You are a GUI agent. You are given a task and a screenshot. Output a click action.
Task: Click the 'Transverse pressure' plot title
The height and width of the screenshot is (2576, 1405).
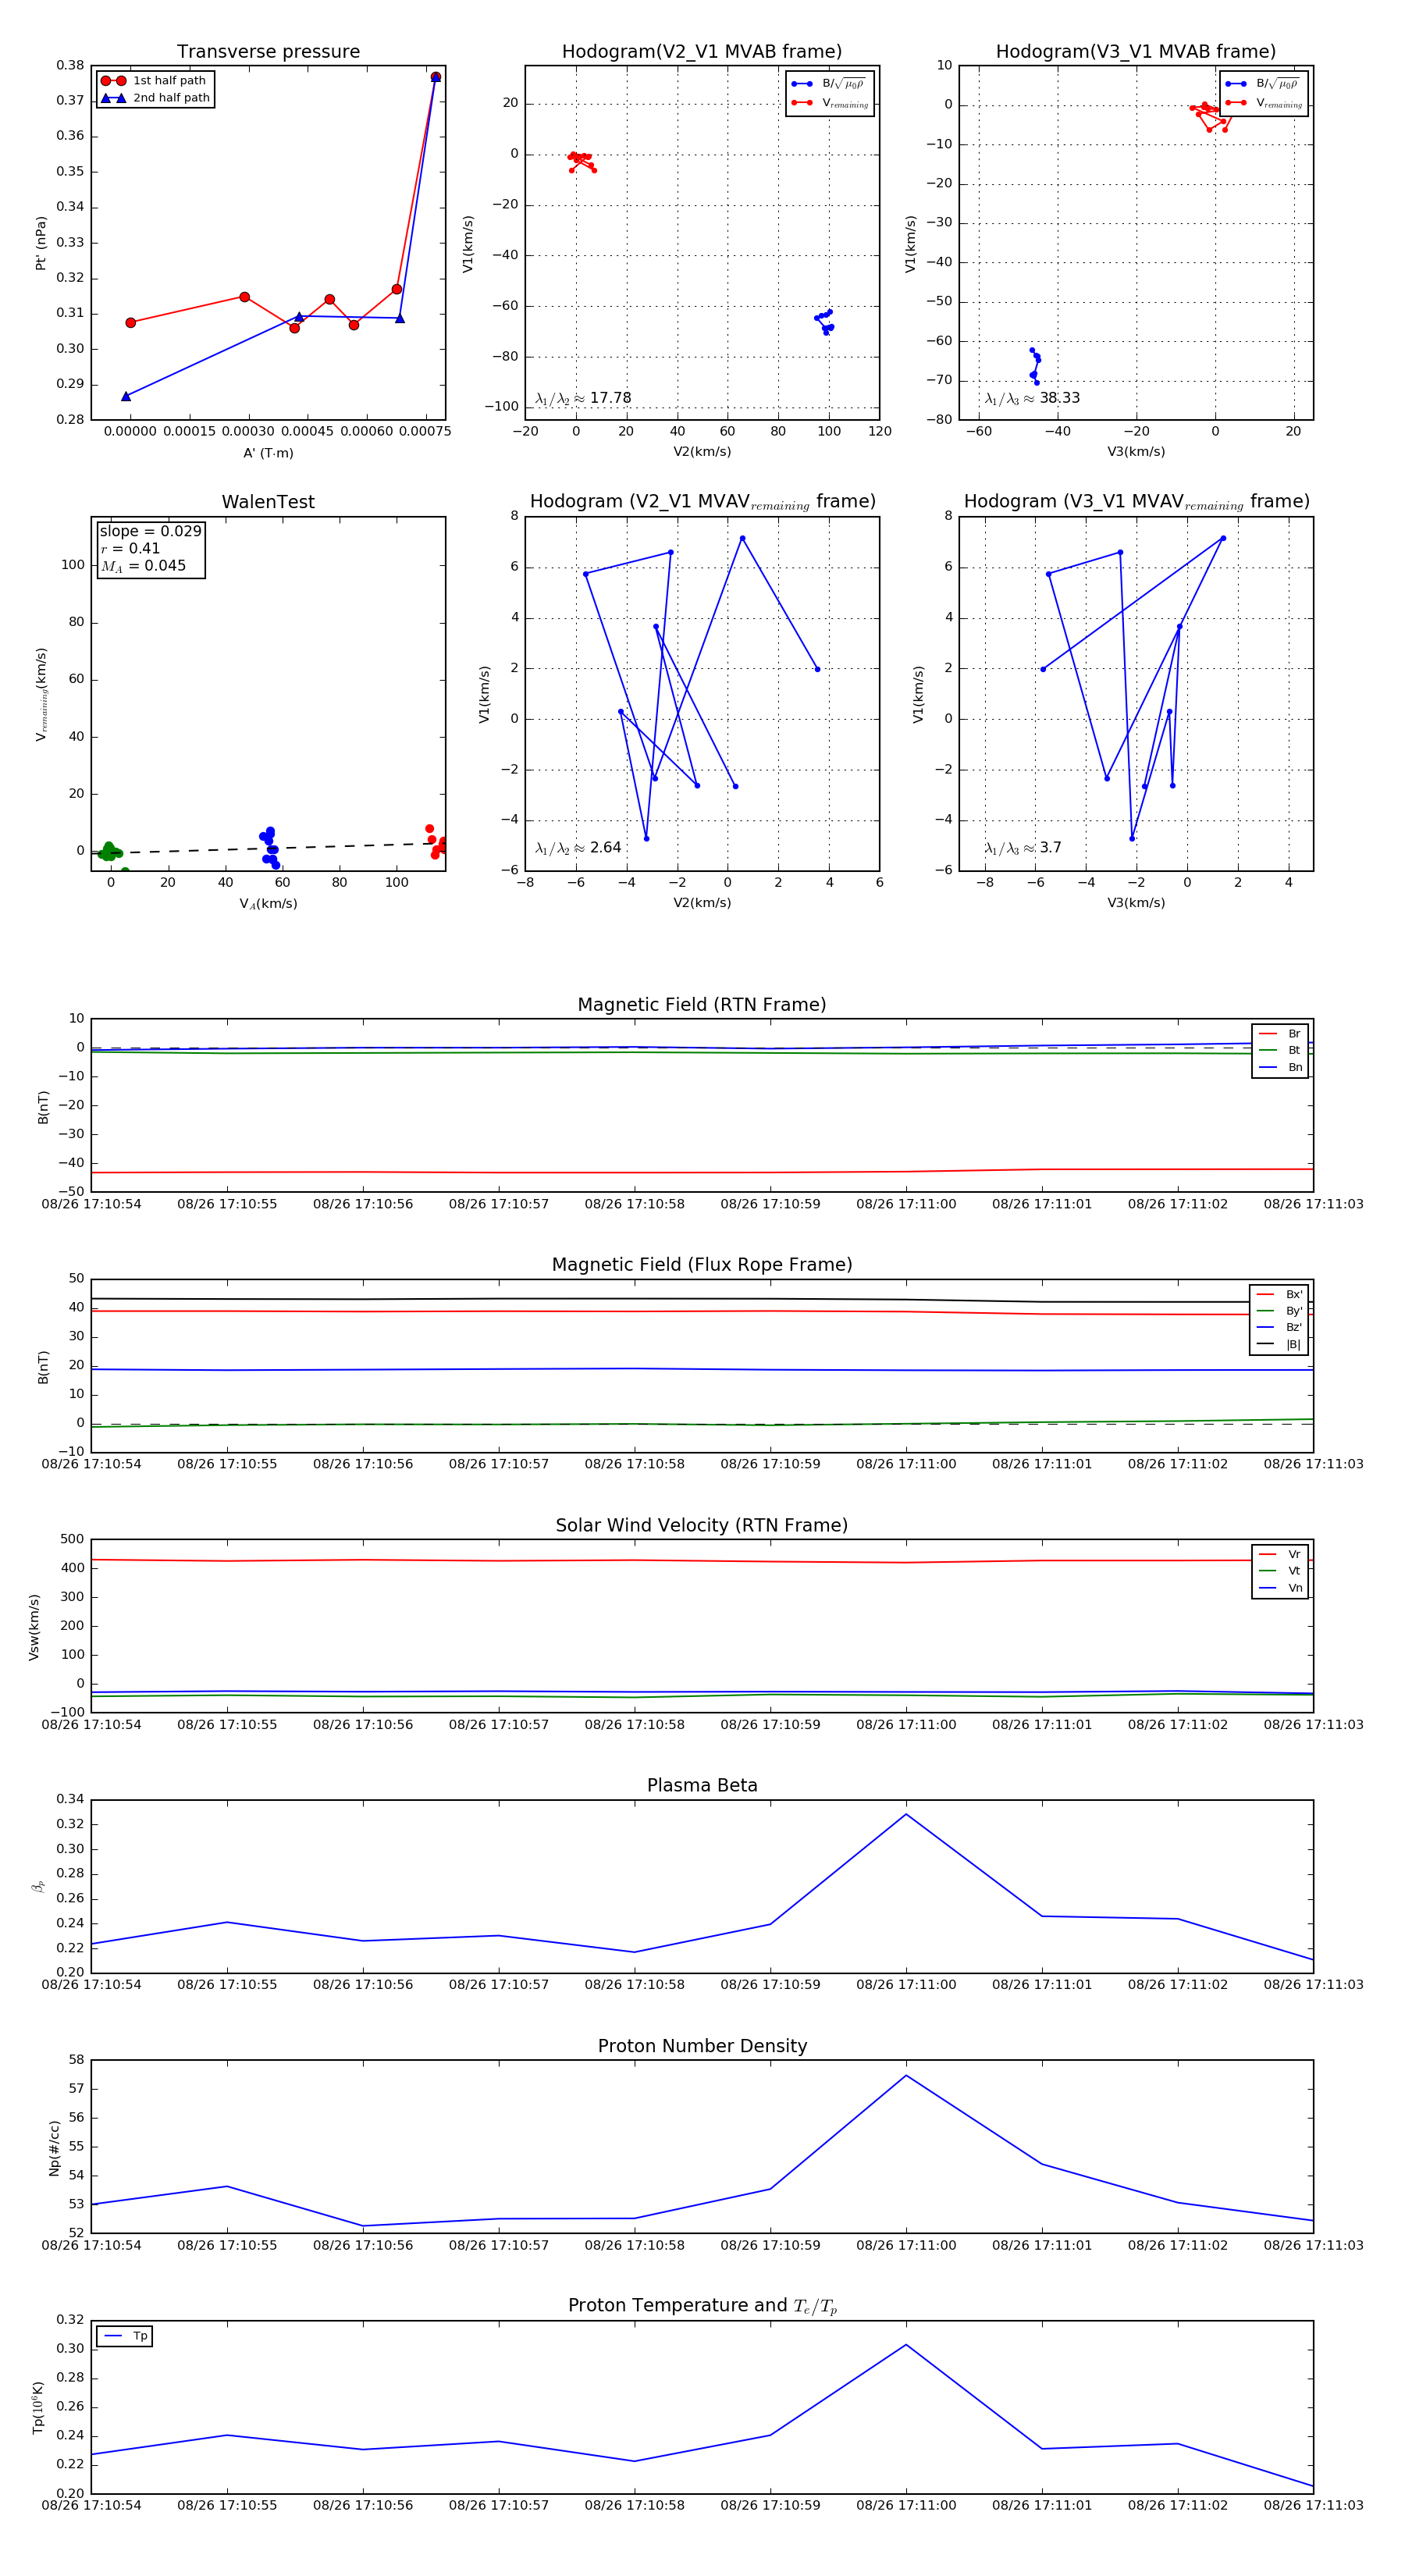point(268,52)
